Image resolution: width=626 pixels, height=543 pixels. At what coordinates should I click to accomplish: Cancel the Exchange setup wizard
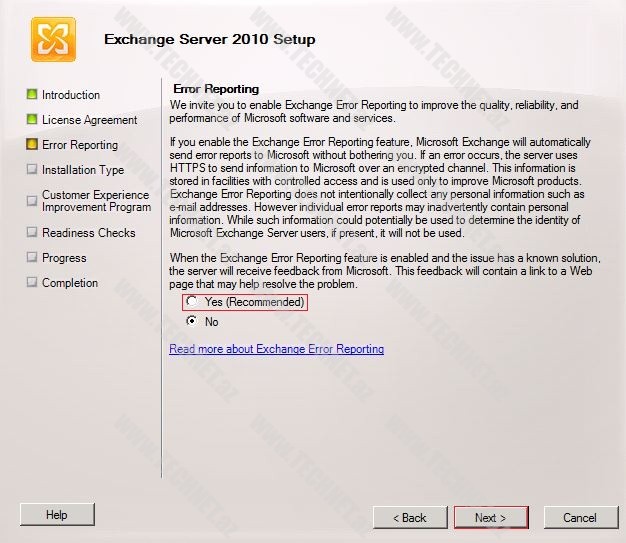tap(579, 517)
